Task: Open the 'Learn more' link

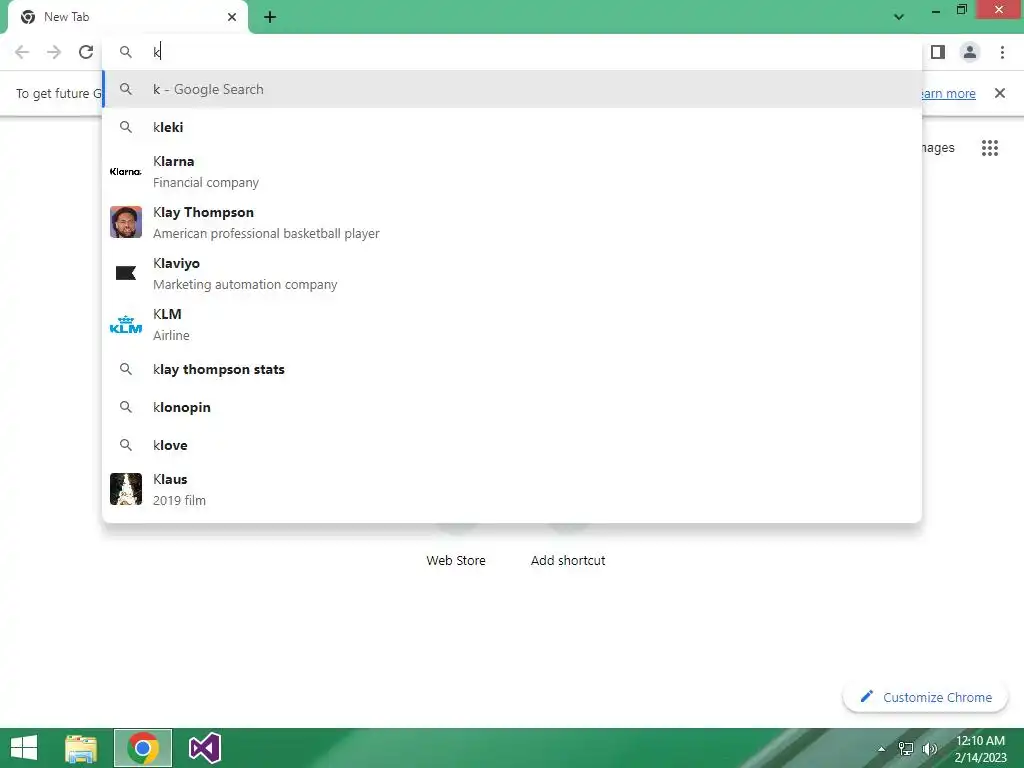Action: tap(948, 93)
